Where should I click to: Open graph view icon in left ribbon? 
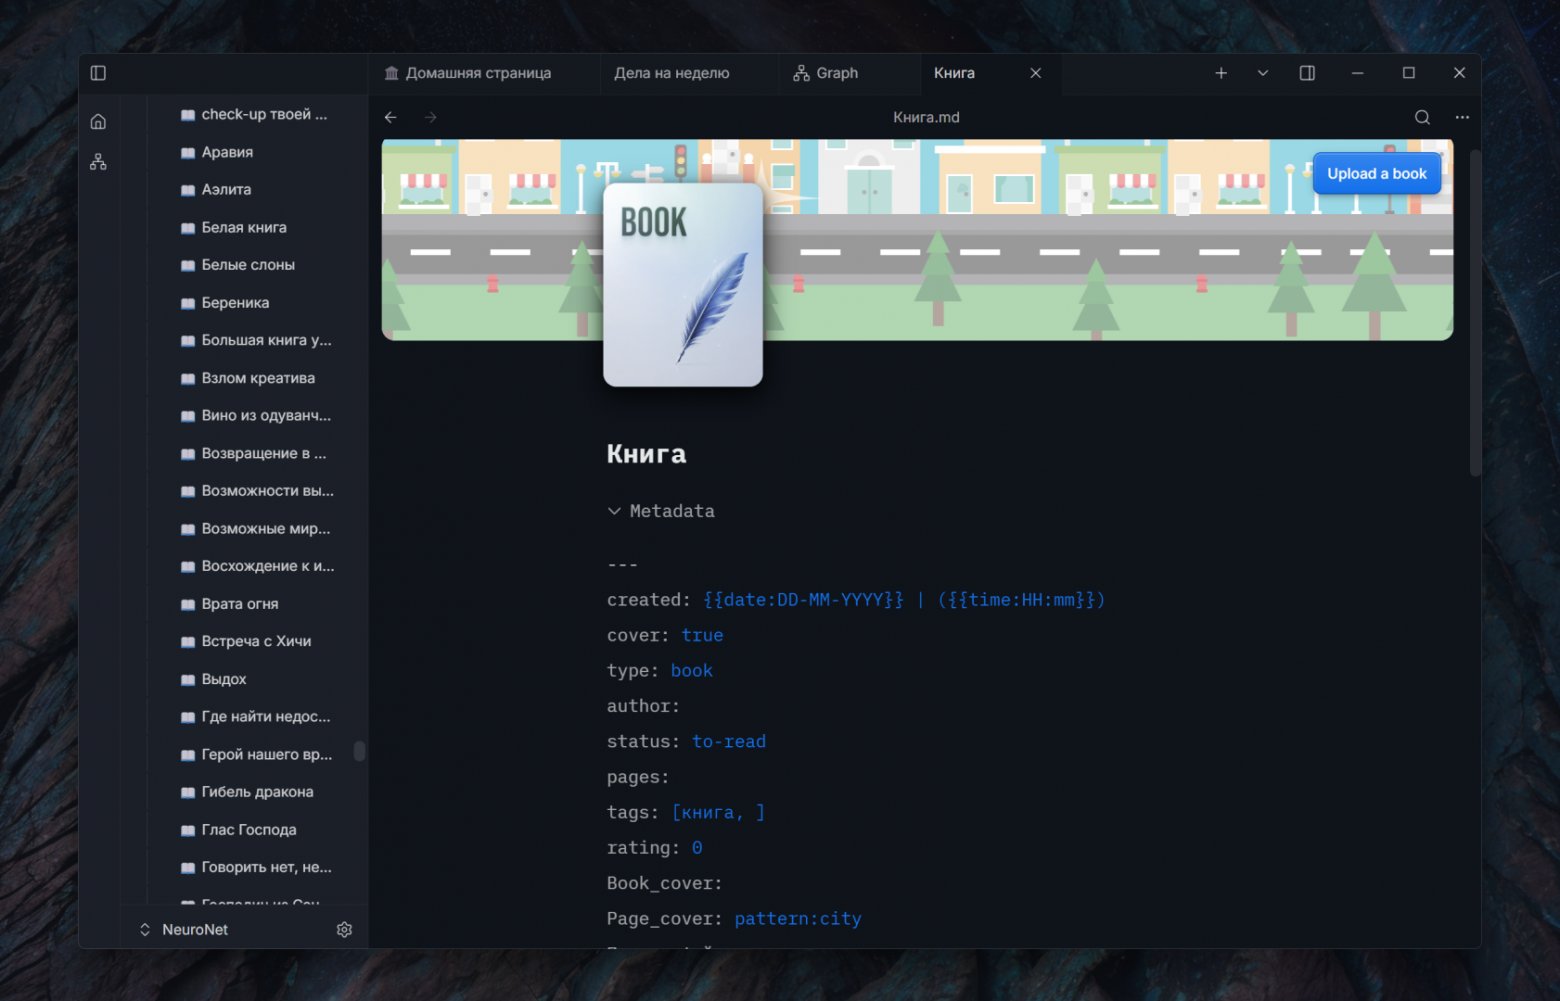pos(98,162)
